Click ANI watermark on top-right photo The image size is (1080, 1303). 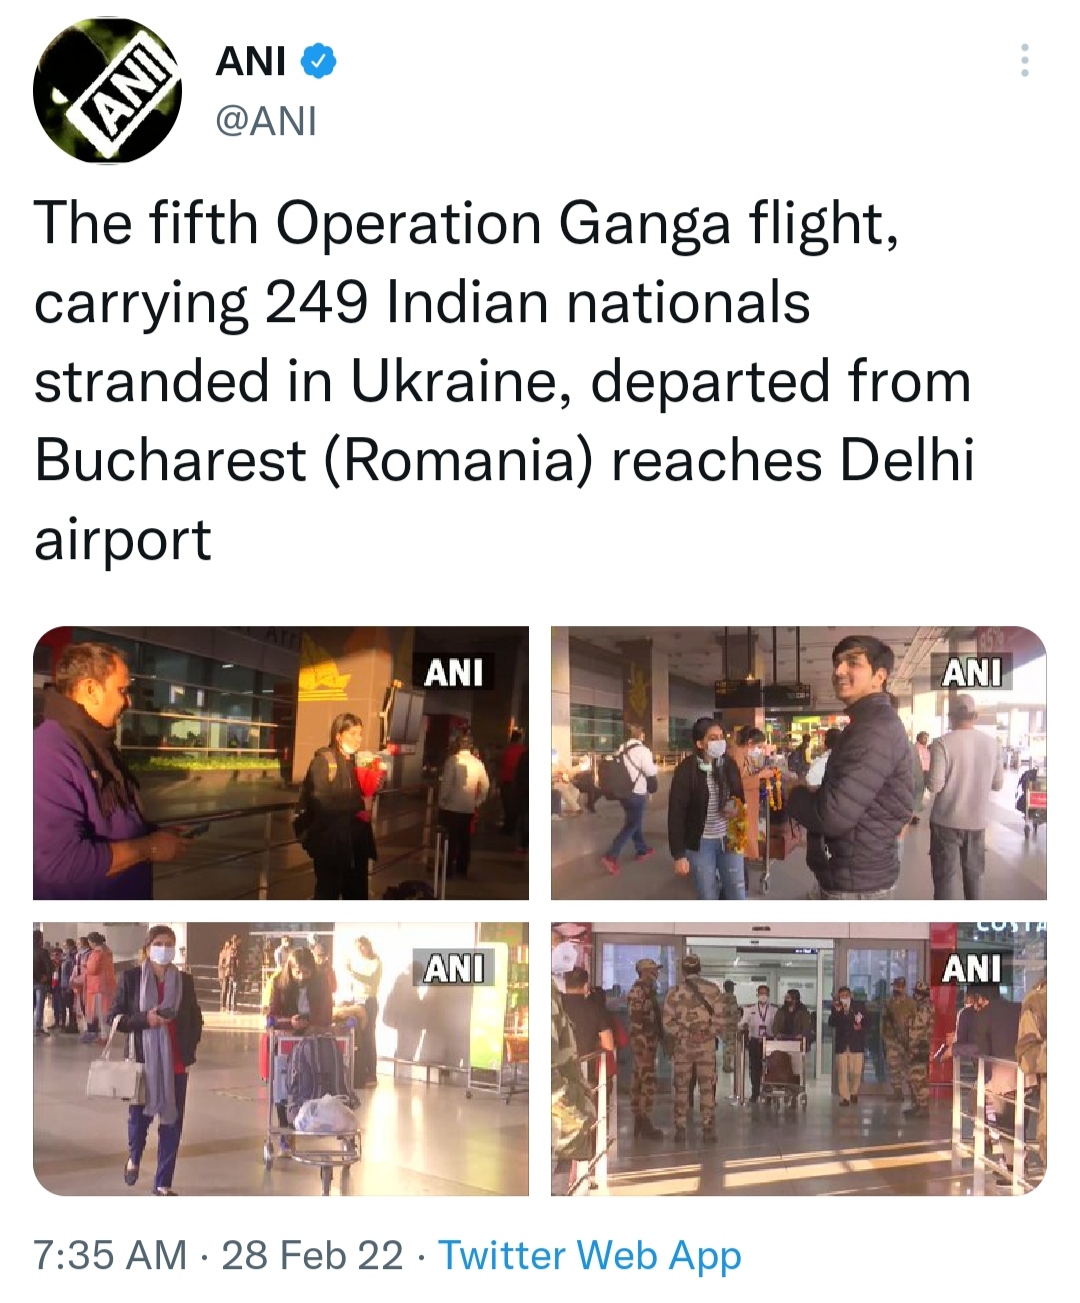(972, 673)
